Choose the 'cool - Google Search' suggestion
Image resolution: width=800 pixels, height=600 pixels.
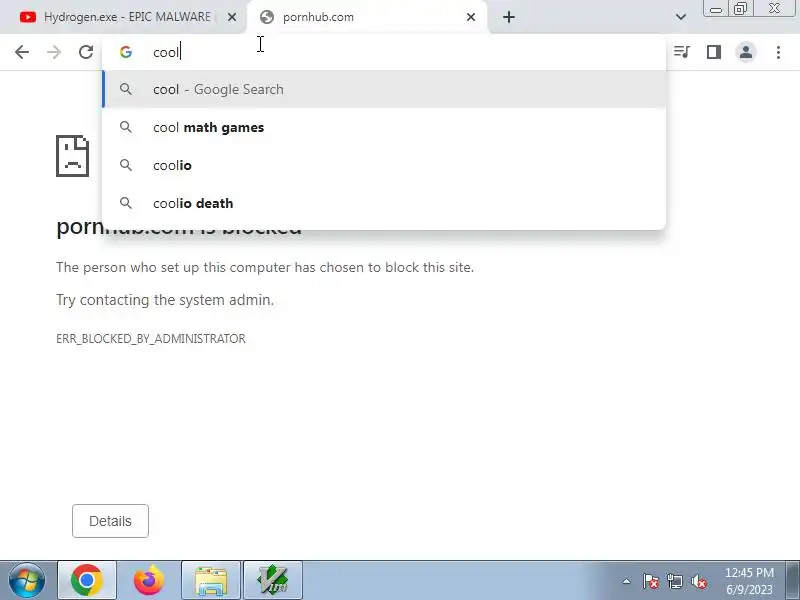tap(384, 89)
